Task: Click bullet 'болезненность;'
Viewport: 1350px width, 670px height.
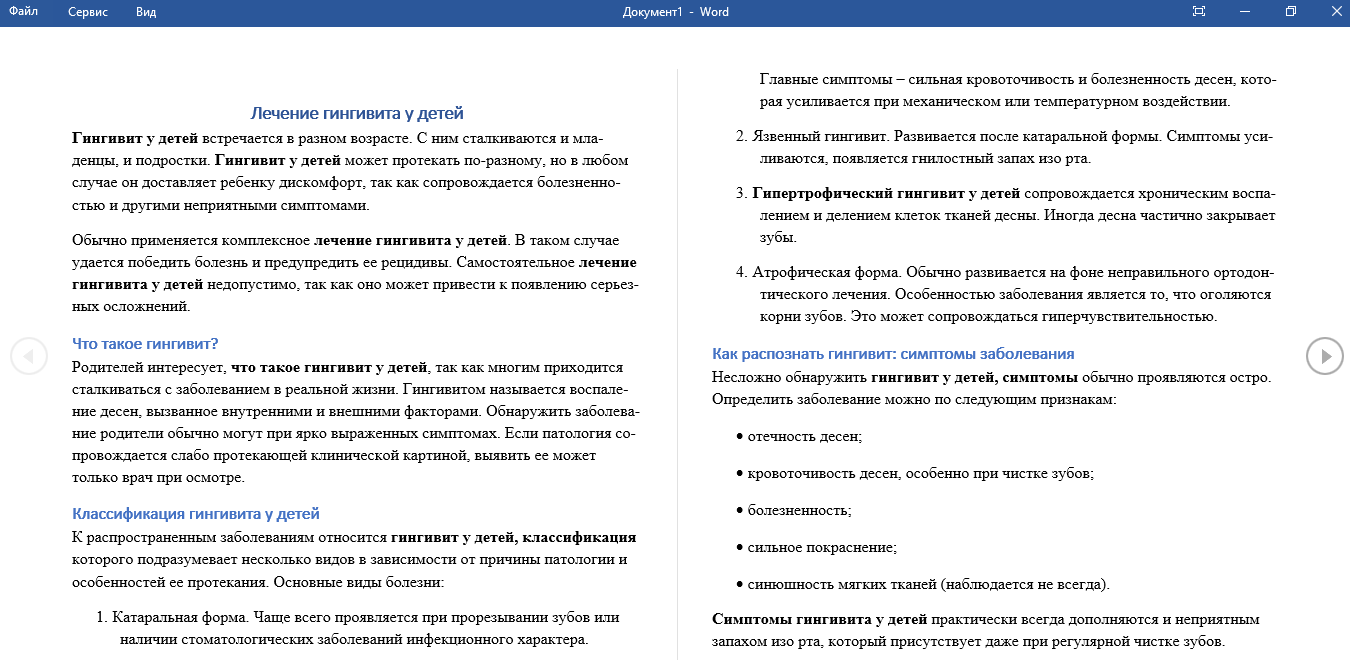Action: [x=799, y=510]
